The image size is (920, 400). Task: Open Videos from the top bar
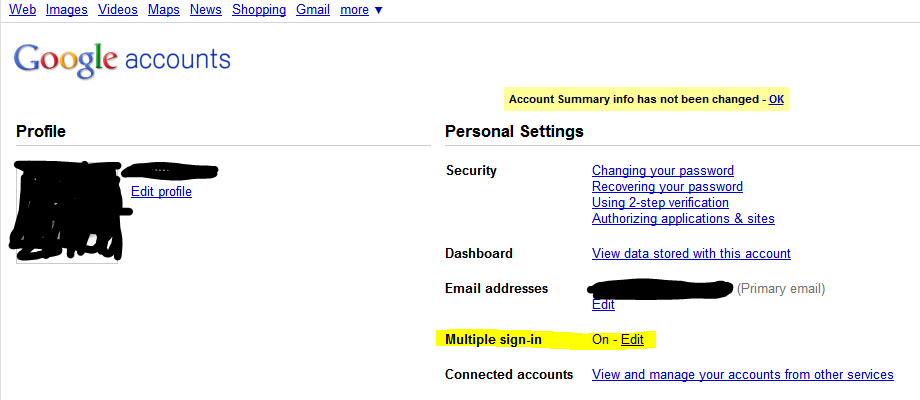118,10
